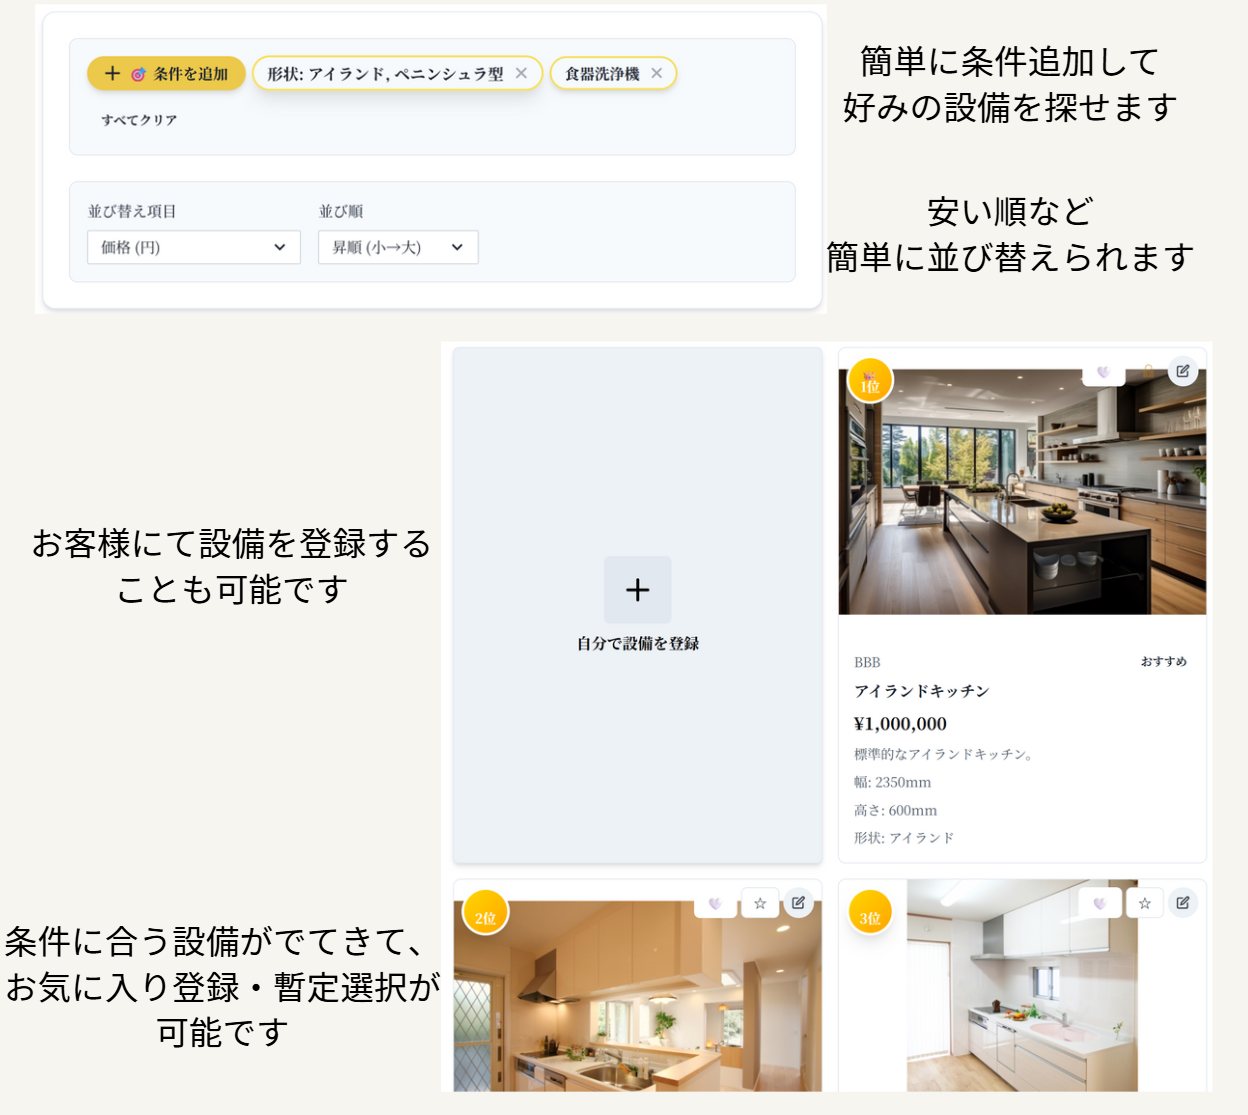
Task: Click the edit icon on the 3位 kitchen card
Action: point(1184,902)
